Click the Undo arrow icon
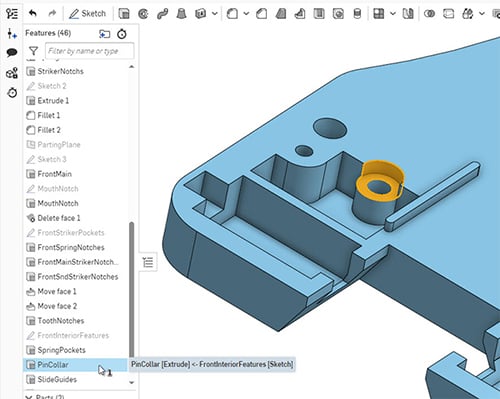The height and width of the screenshot is (399, 500). point(32,13)
